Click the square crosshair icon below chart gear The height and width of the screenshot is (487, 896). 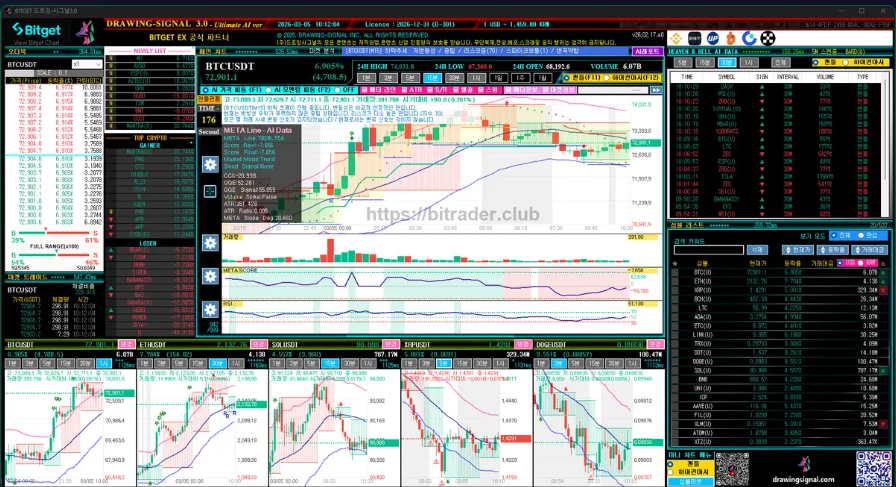[210, 191]
